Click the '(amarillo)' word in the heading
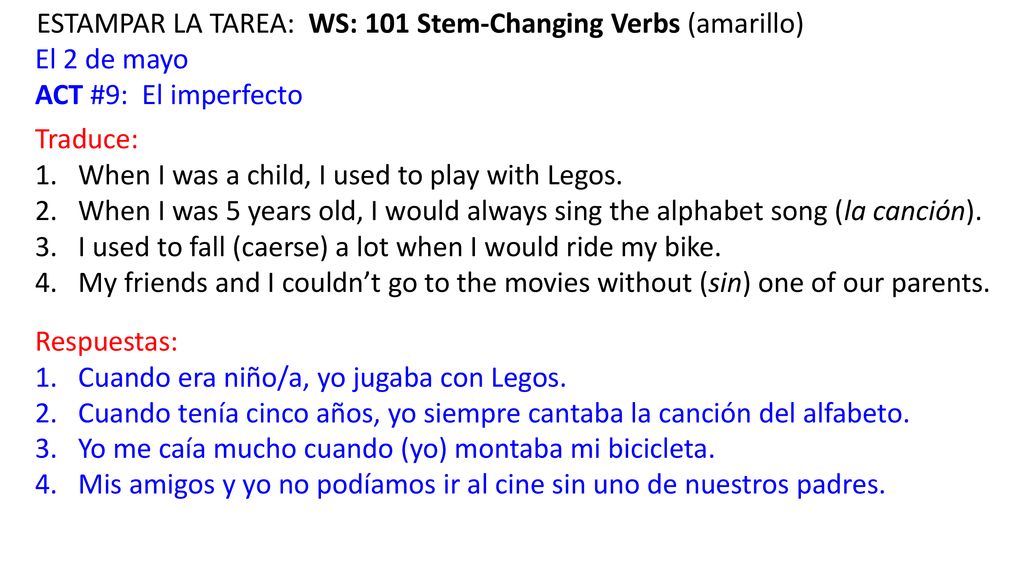The height and width of the screenshot is (576, 1024). [x=746, y=24]
